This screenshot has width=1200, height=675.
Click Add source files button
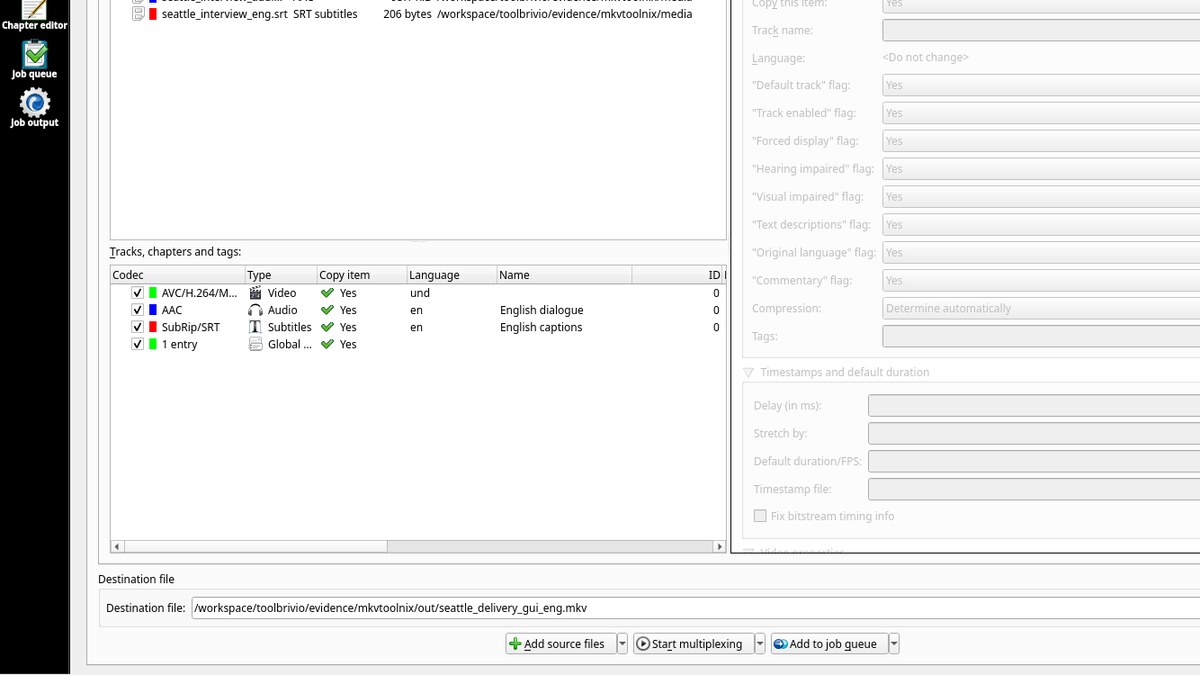point(561,644)
